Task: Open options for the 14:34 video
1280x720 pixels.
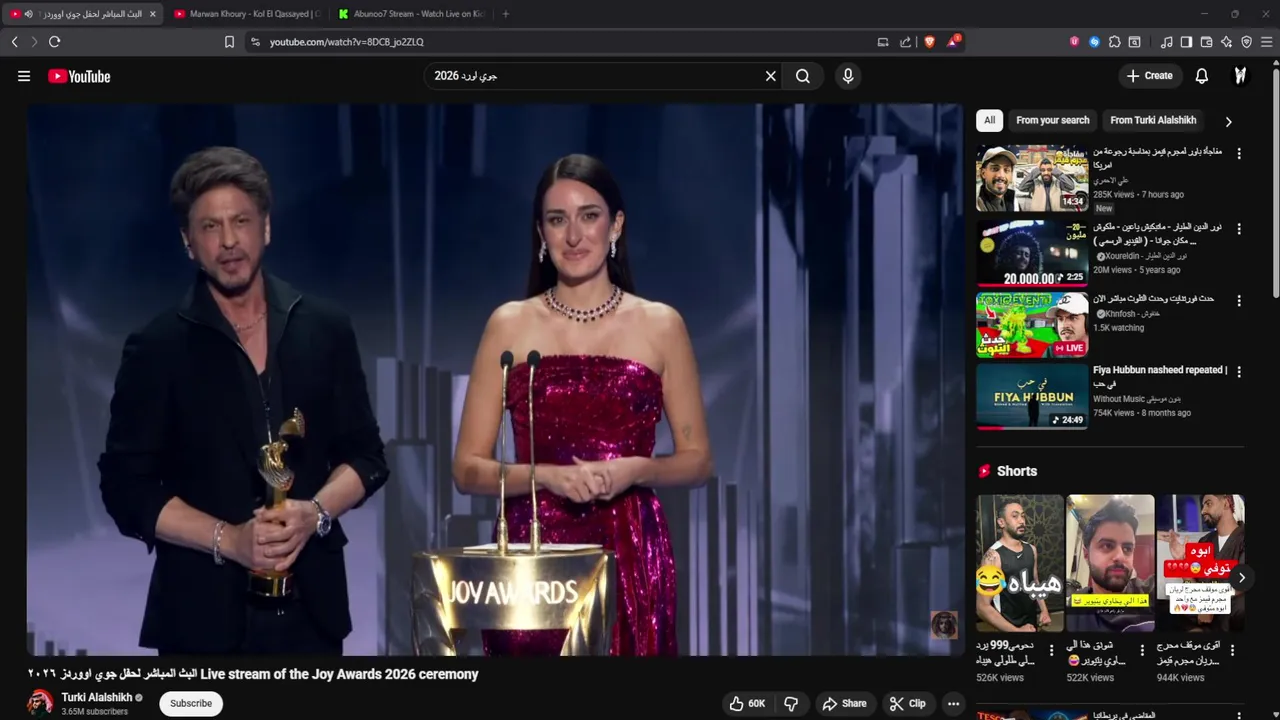Action: tap(1239, 154)
